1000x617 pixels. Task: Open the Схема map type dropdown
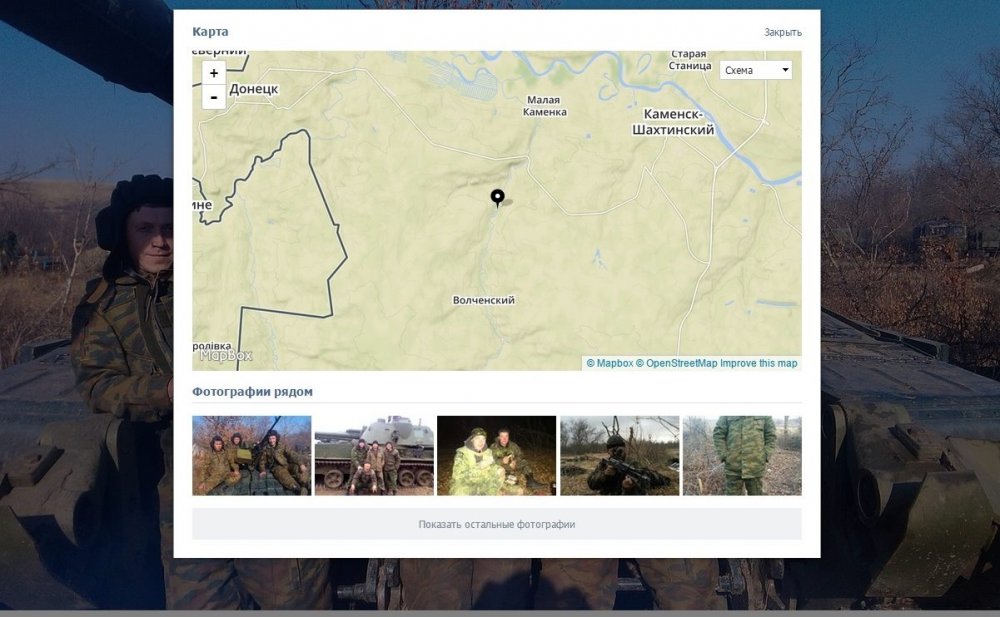point(756,70)
